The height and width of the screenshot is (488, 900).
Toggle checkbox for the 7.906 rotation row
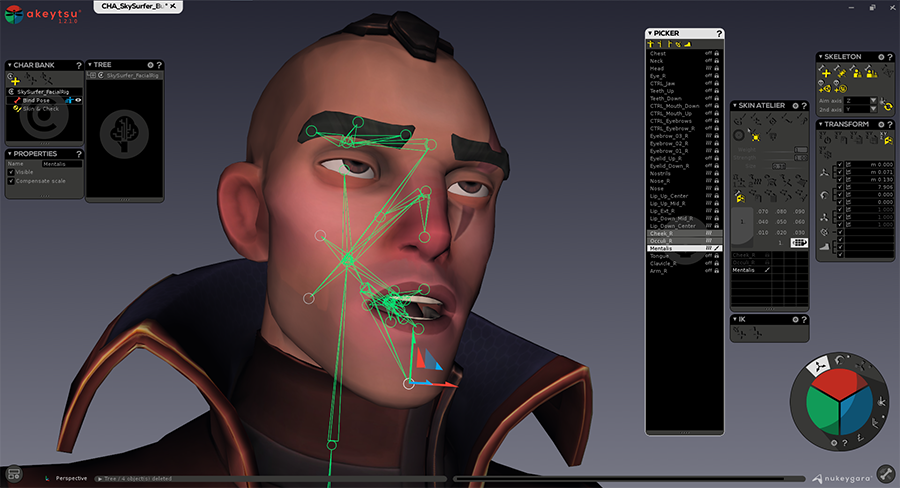(840, 187)
